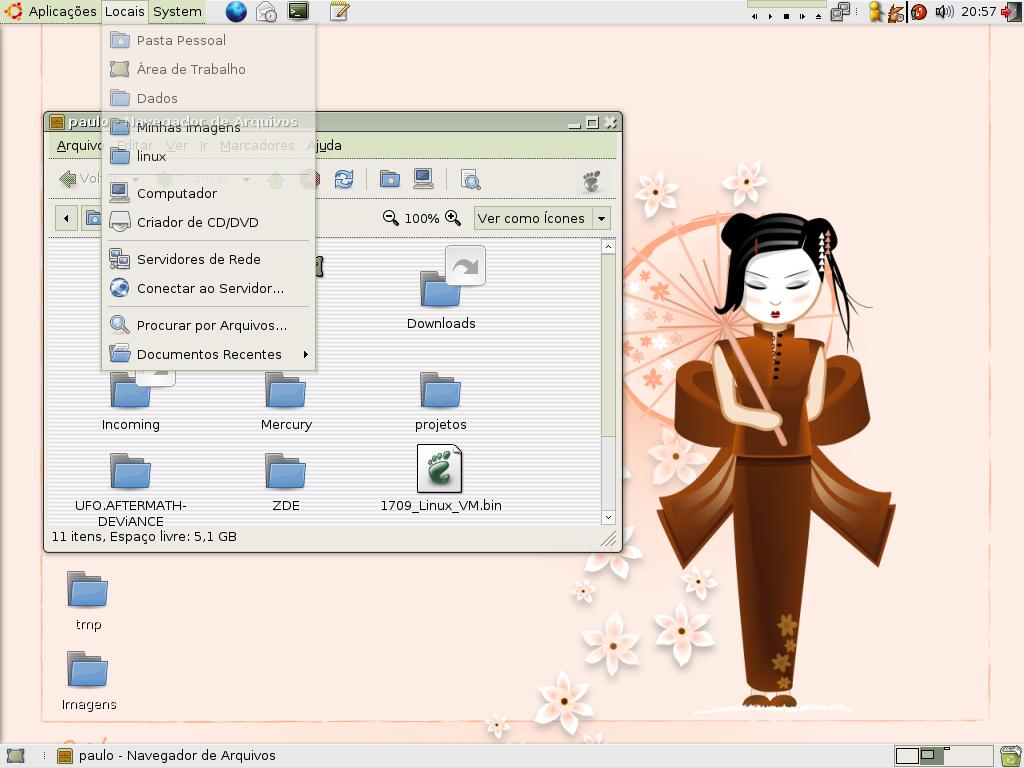Click previous track in panel player
The height and width of the screenshot is (768, 1024).
(x=754, y=16)
